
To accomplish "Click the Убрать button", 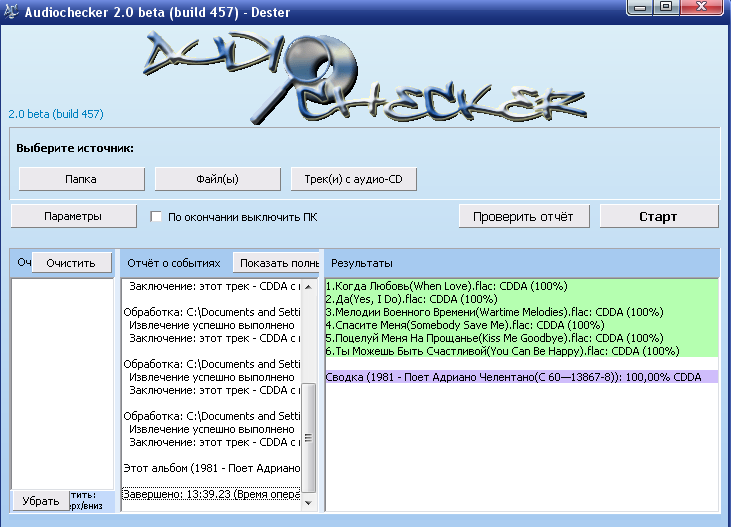I will [x=41, y=501].
